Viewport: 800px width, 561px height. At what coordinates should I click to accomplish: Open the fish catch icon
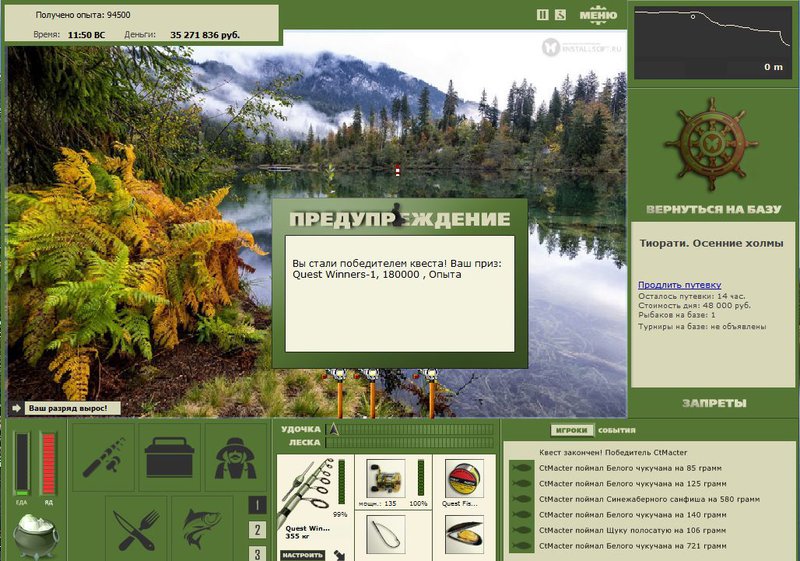point(203,529)
